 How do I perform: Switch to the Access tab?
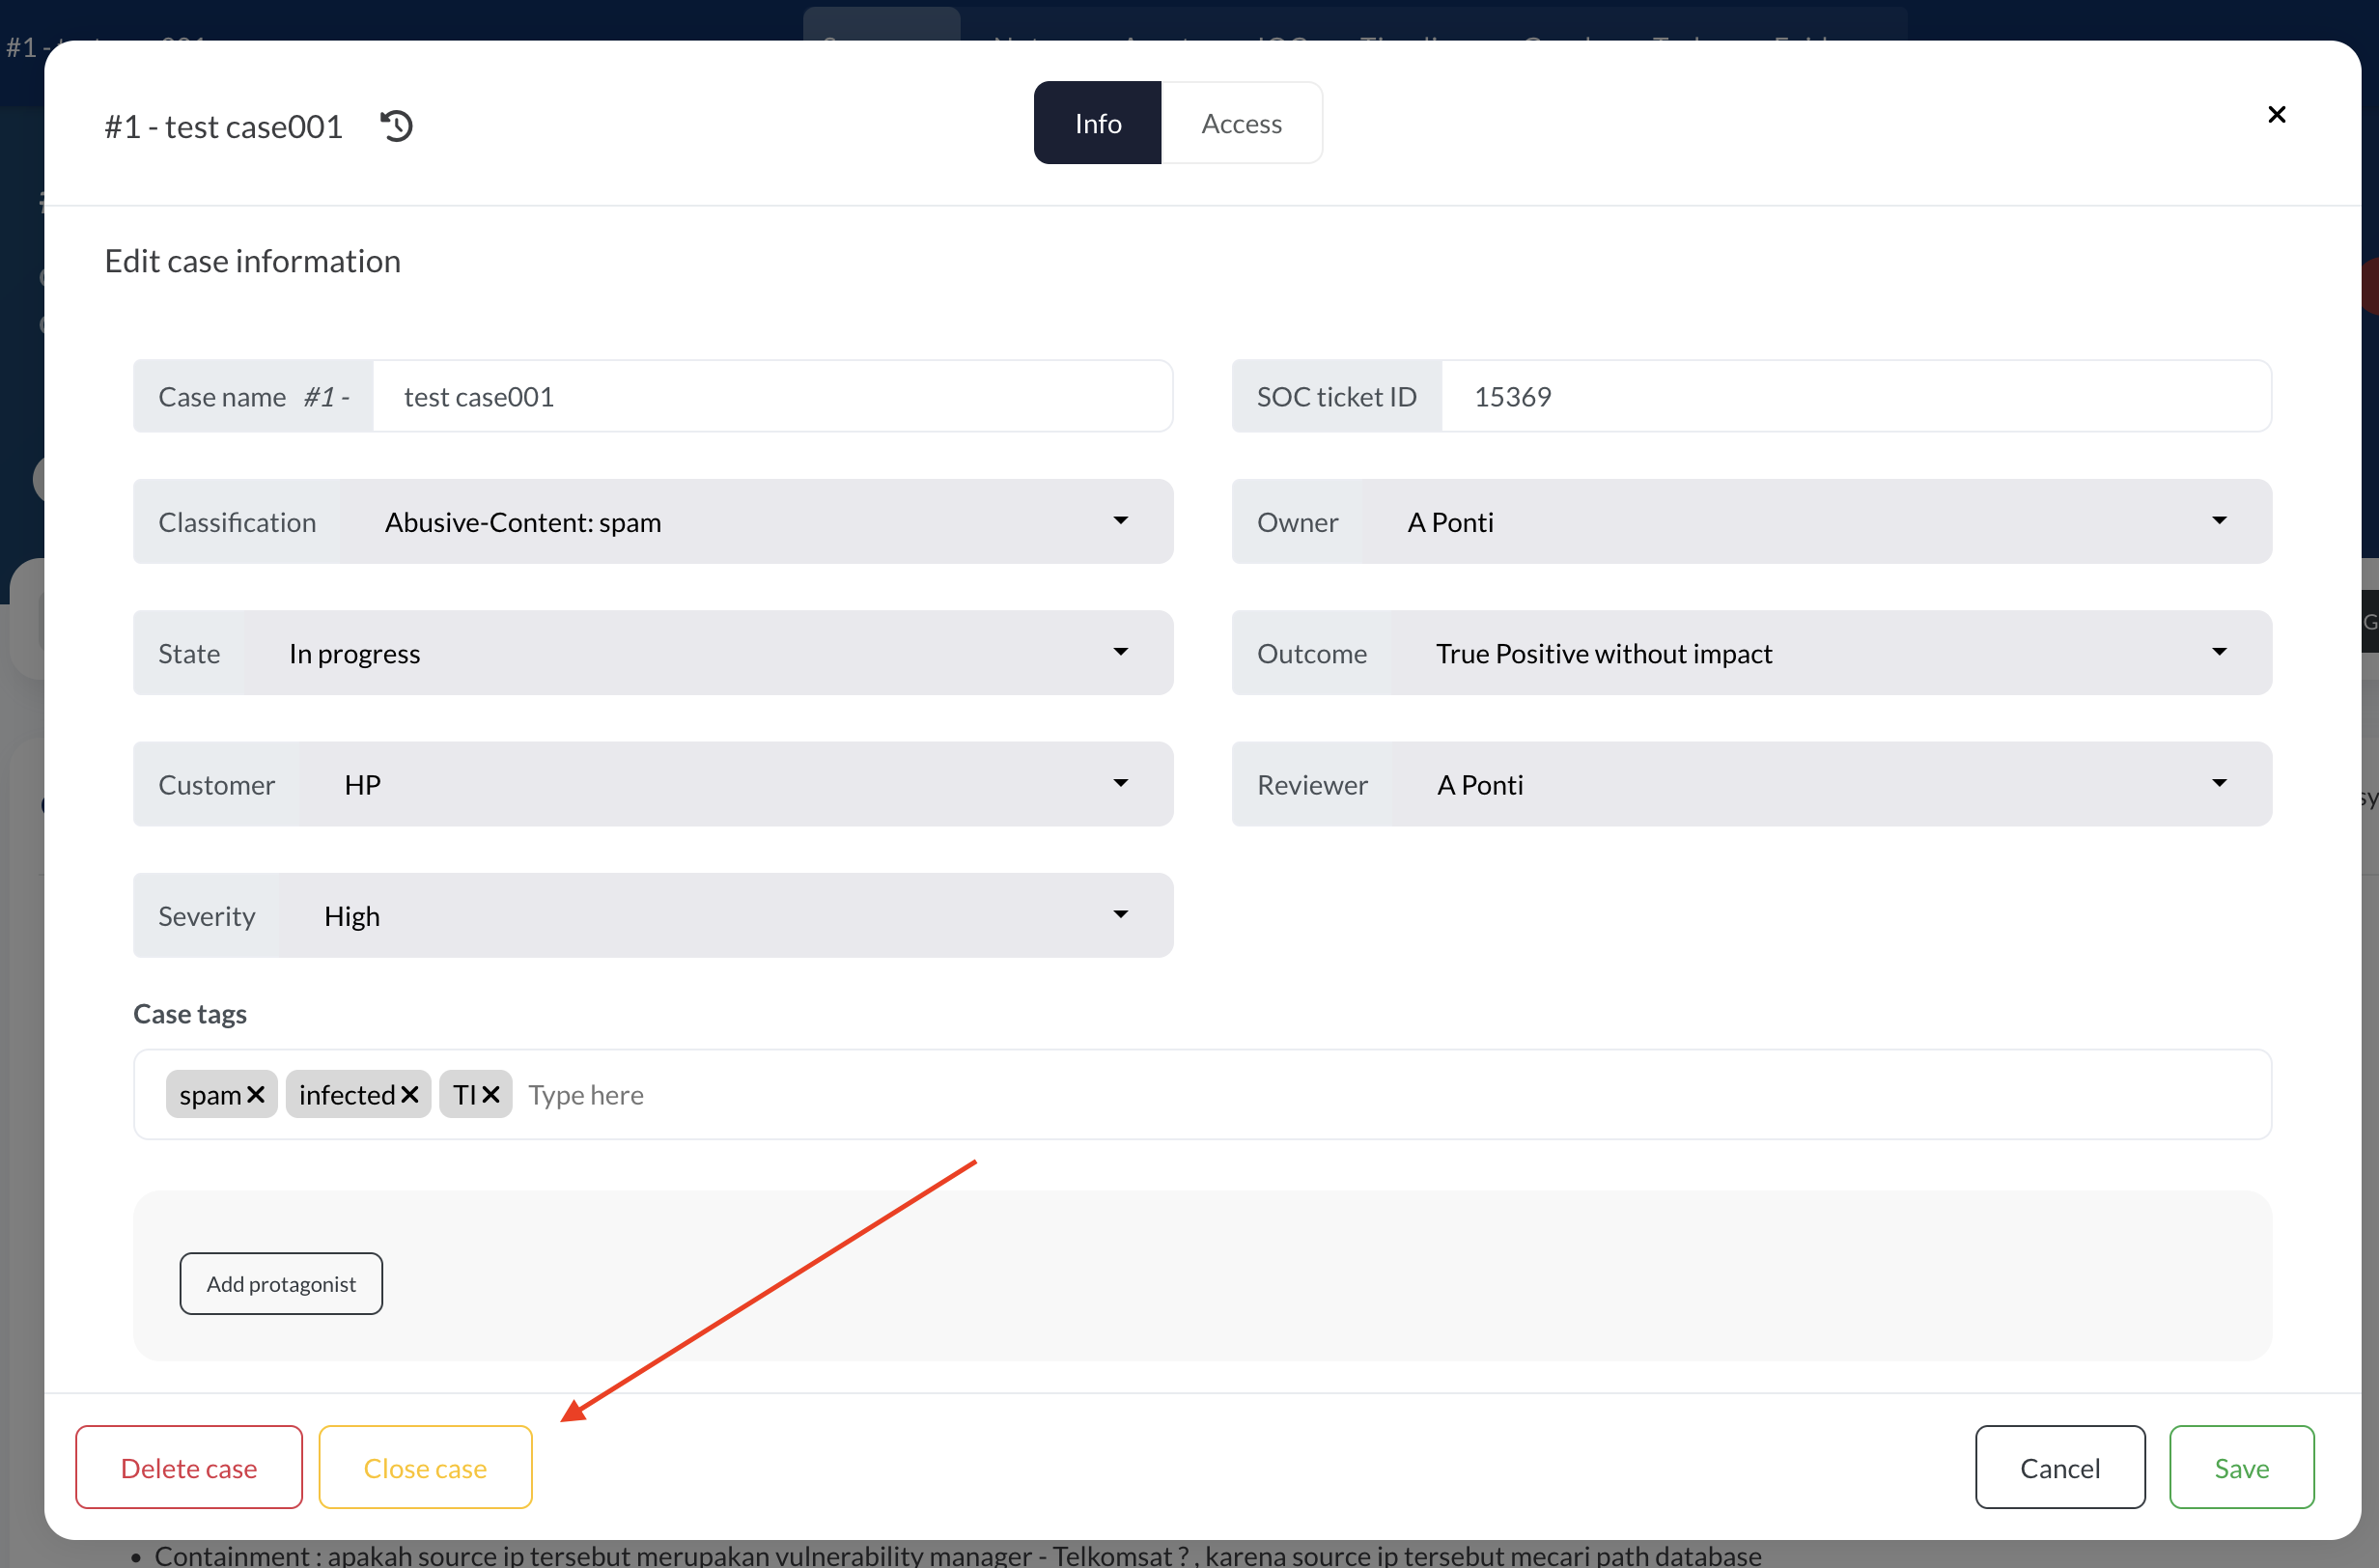click(1241, 123)
